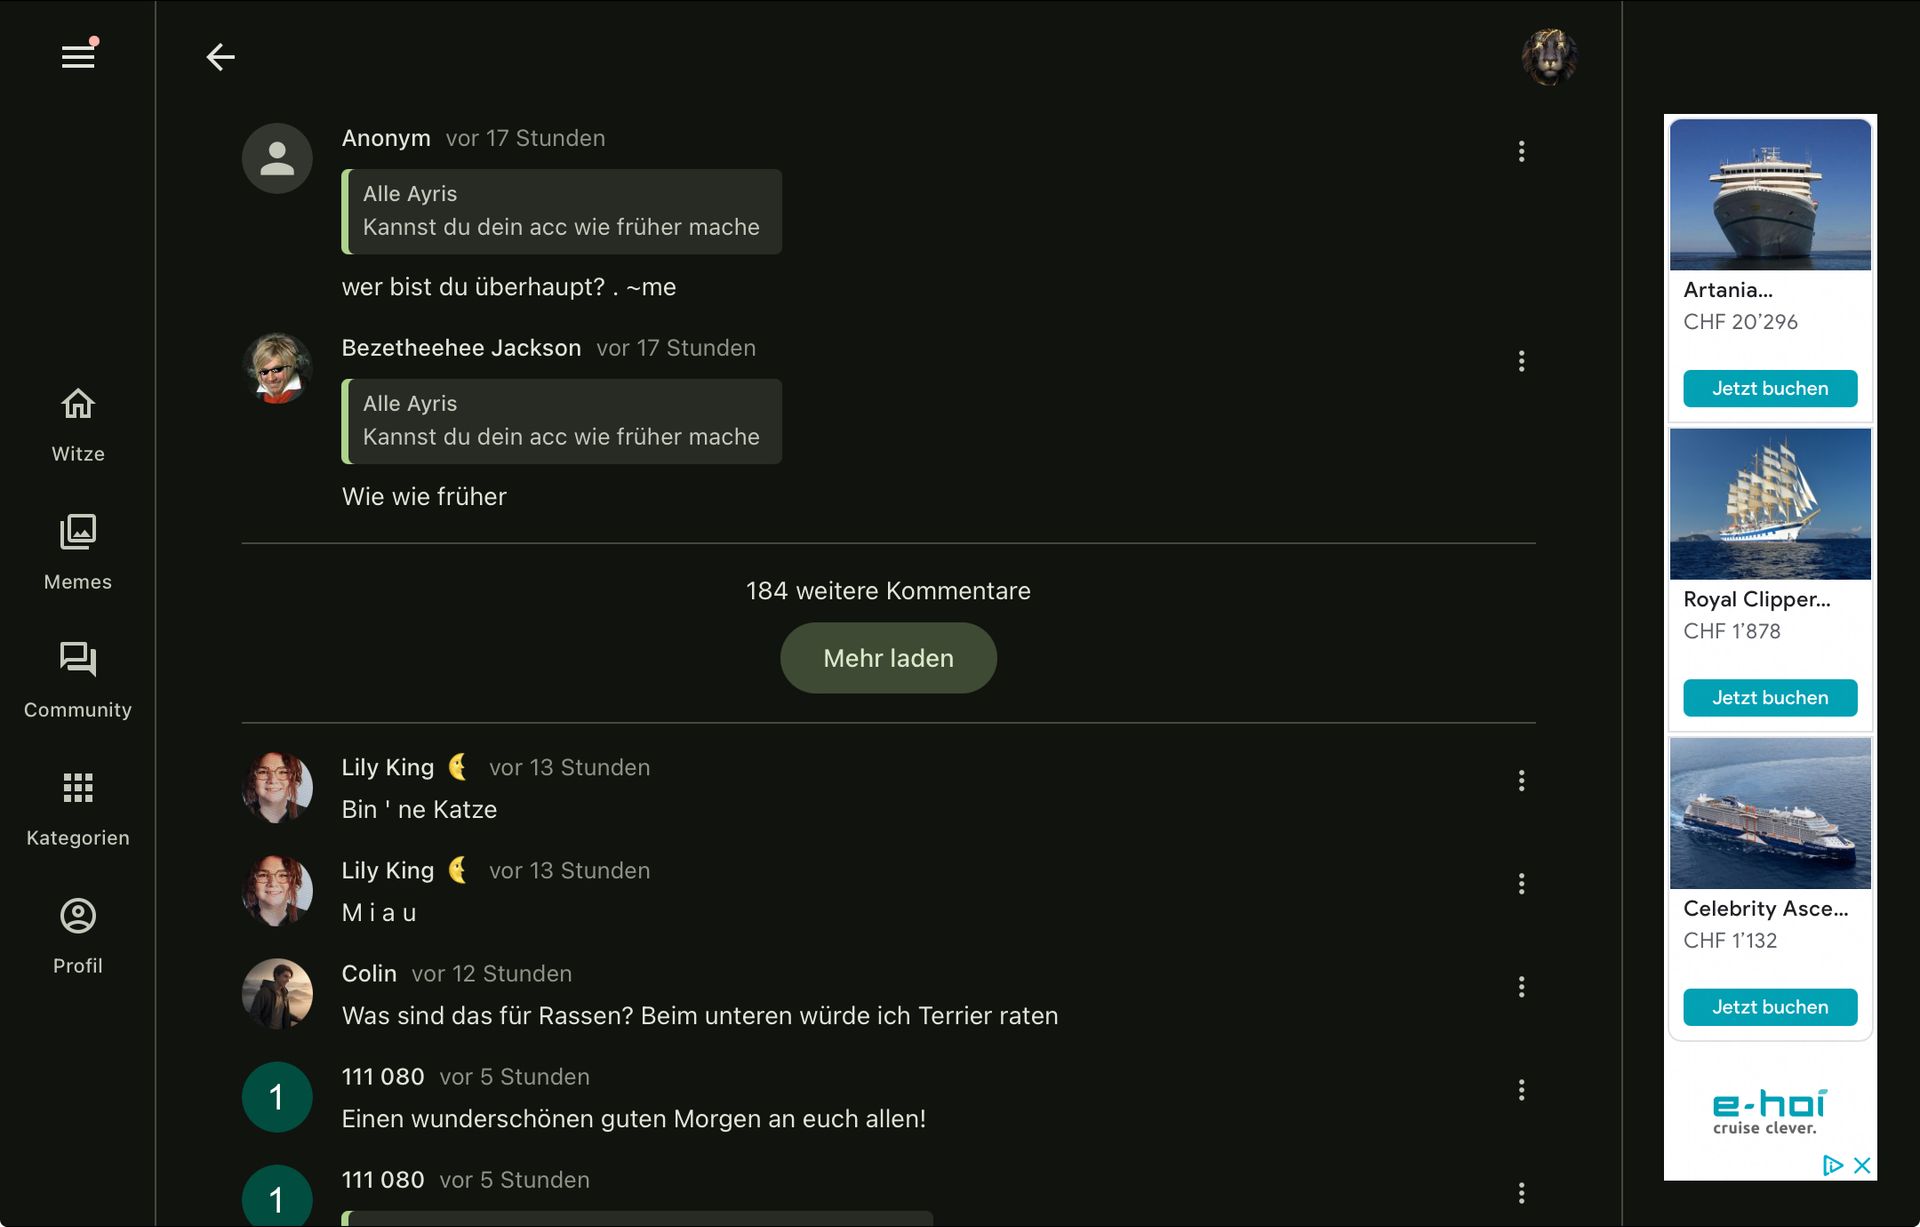Click 'Jetzt buchen' for Royal Clipper

tap(1769, 697)
